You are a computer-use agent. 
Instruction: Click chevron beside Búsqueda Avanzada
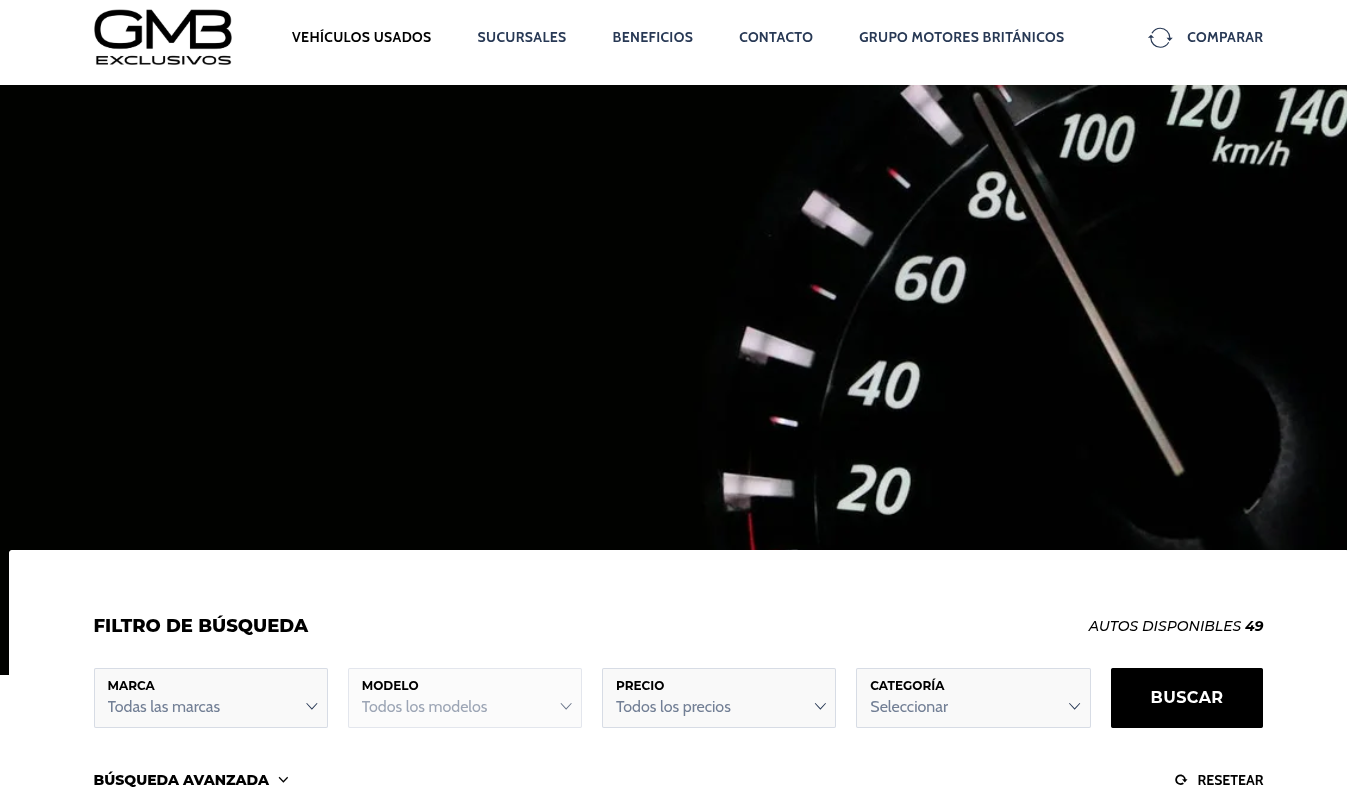pos(283,780)
